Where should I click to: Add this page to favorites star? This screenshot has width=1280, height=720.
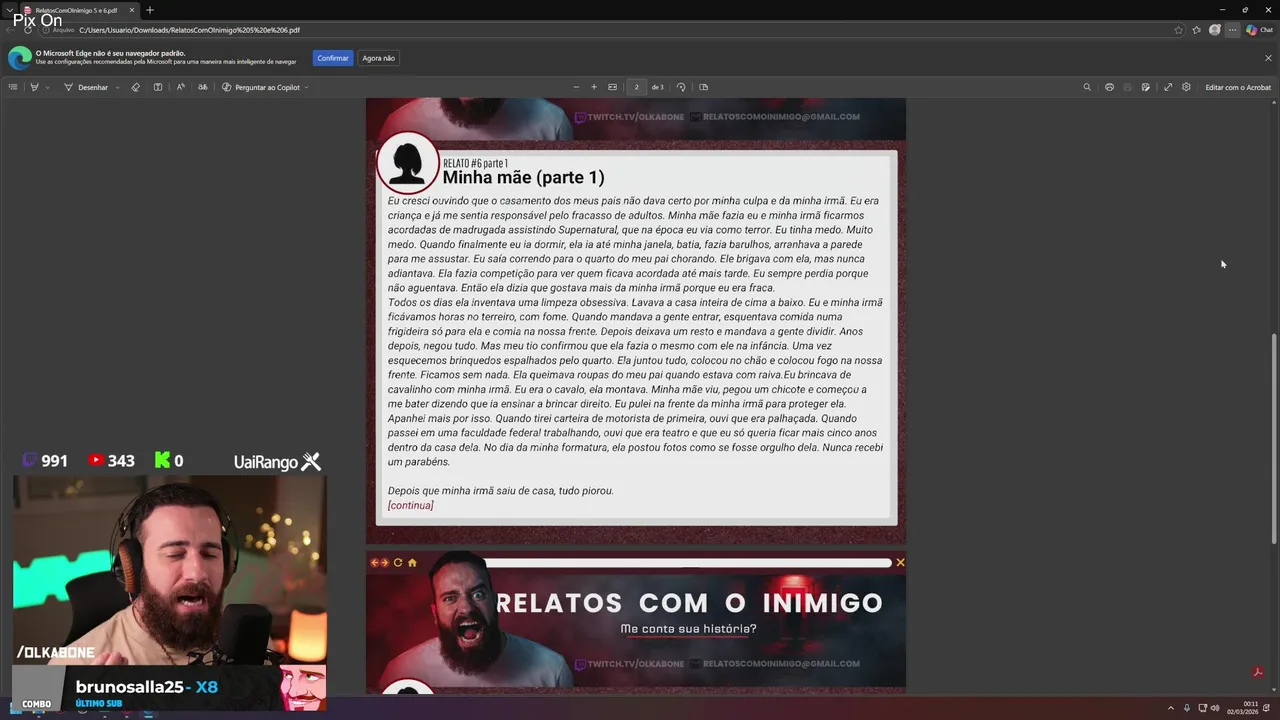(1179, 30)
